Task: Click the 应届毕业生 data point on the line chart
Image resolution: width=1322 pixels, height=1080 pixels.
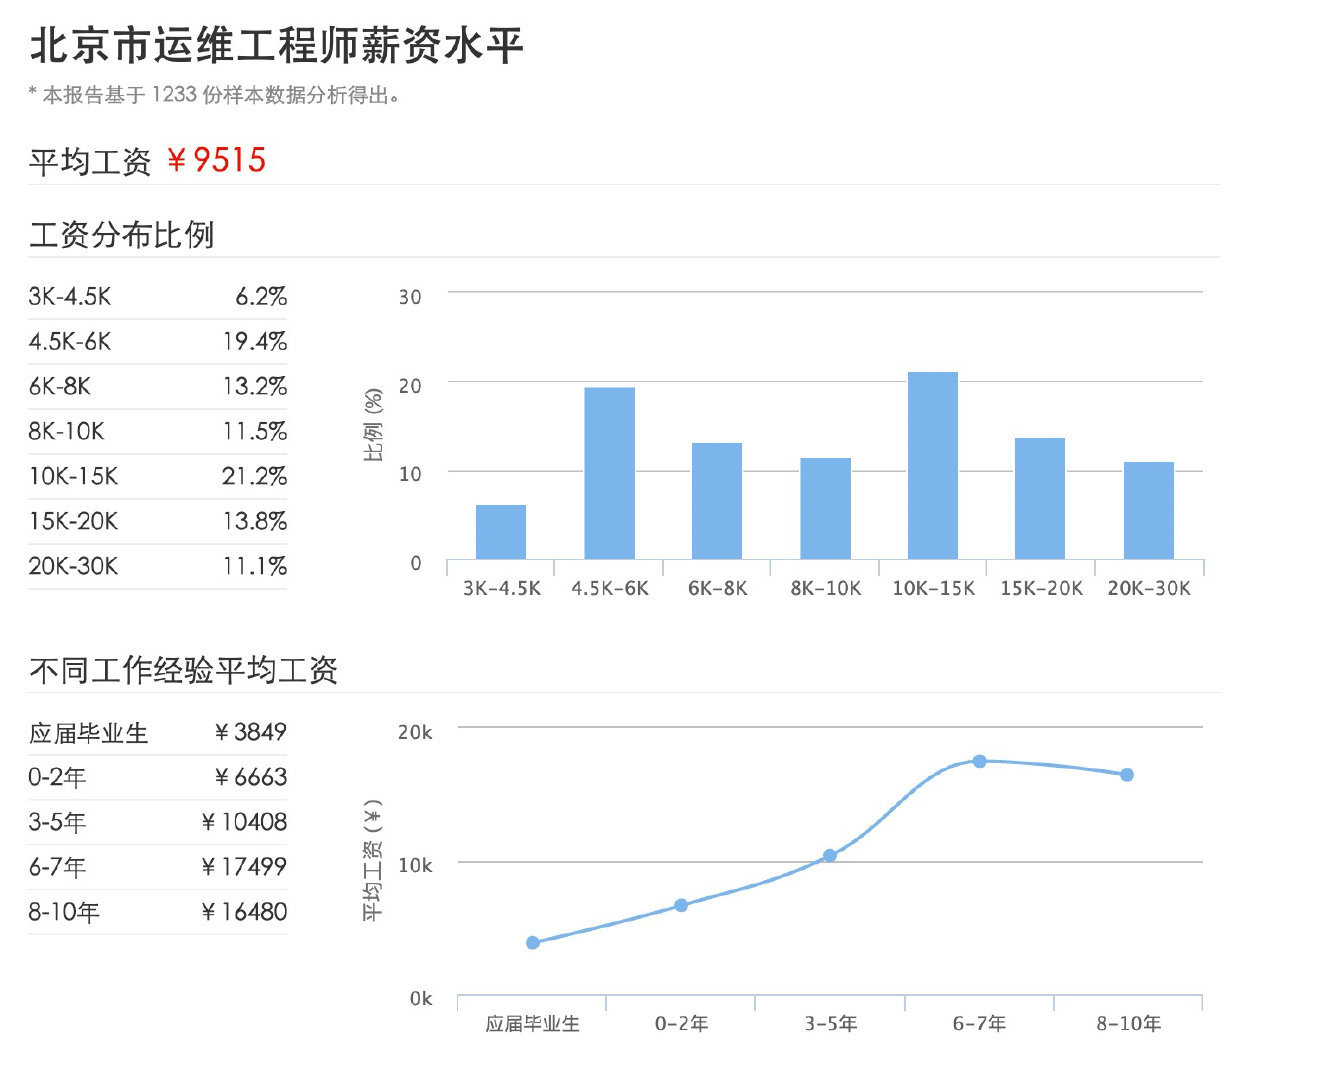Action: point(533,942)
